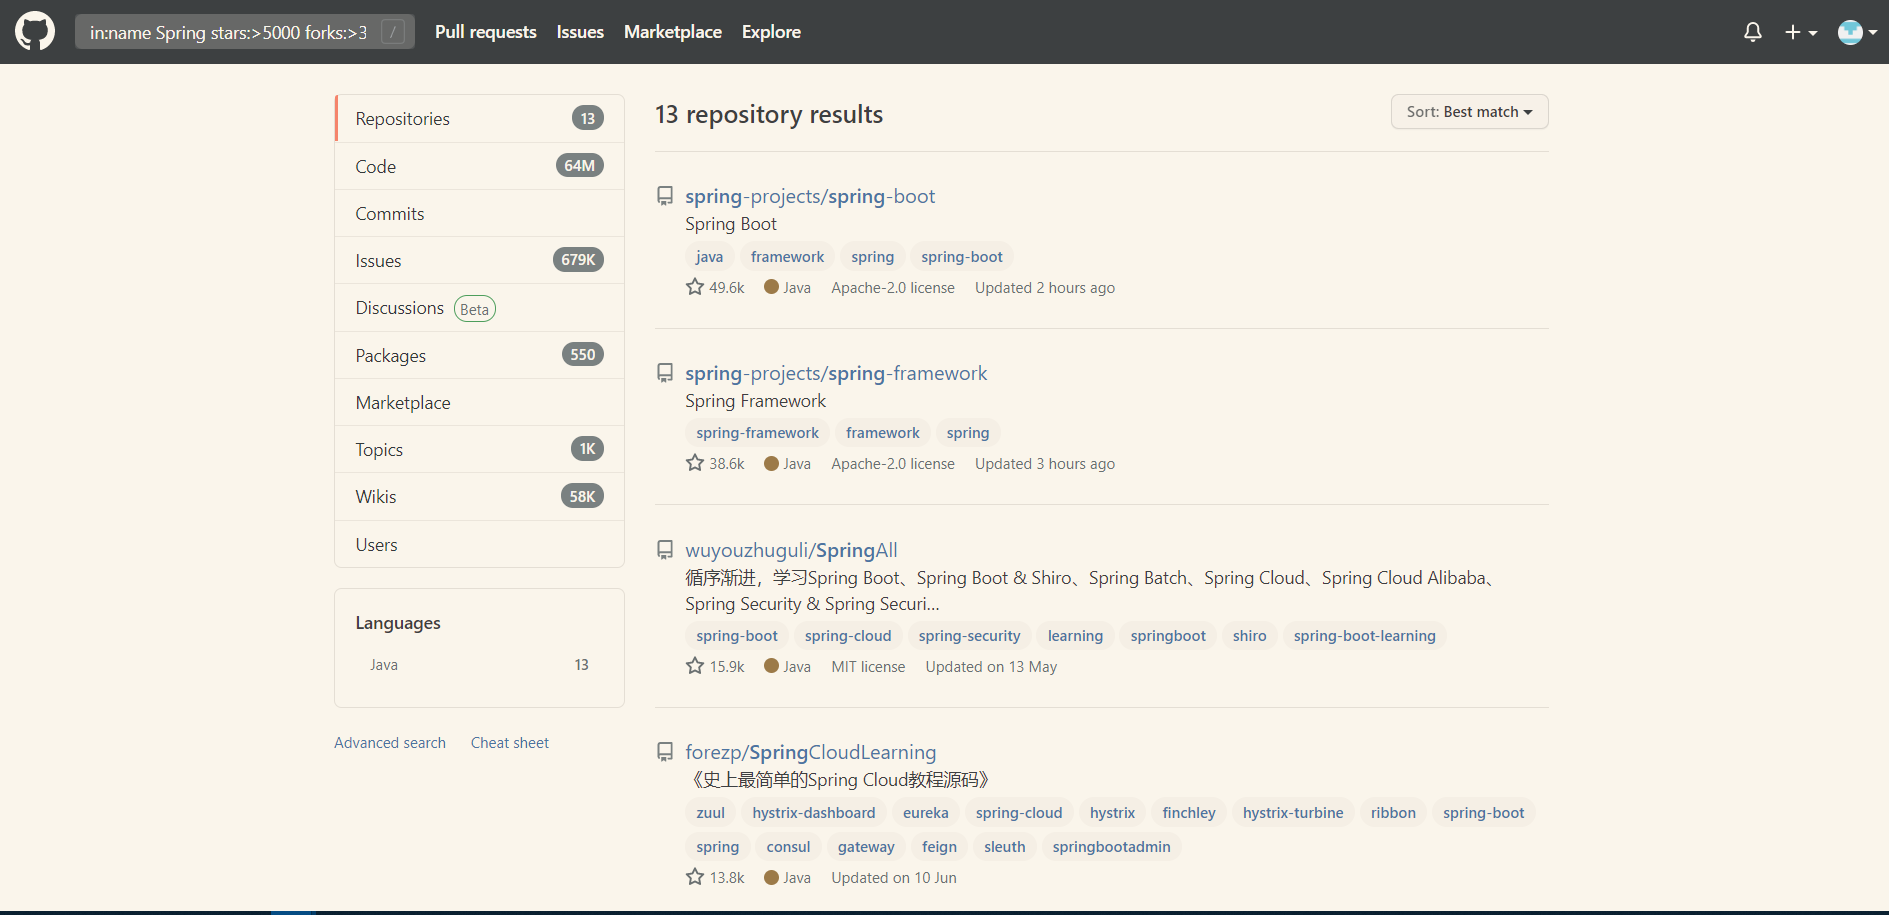Click the learning topic tag

click(1075, 636)
